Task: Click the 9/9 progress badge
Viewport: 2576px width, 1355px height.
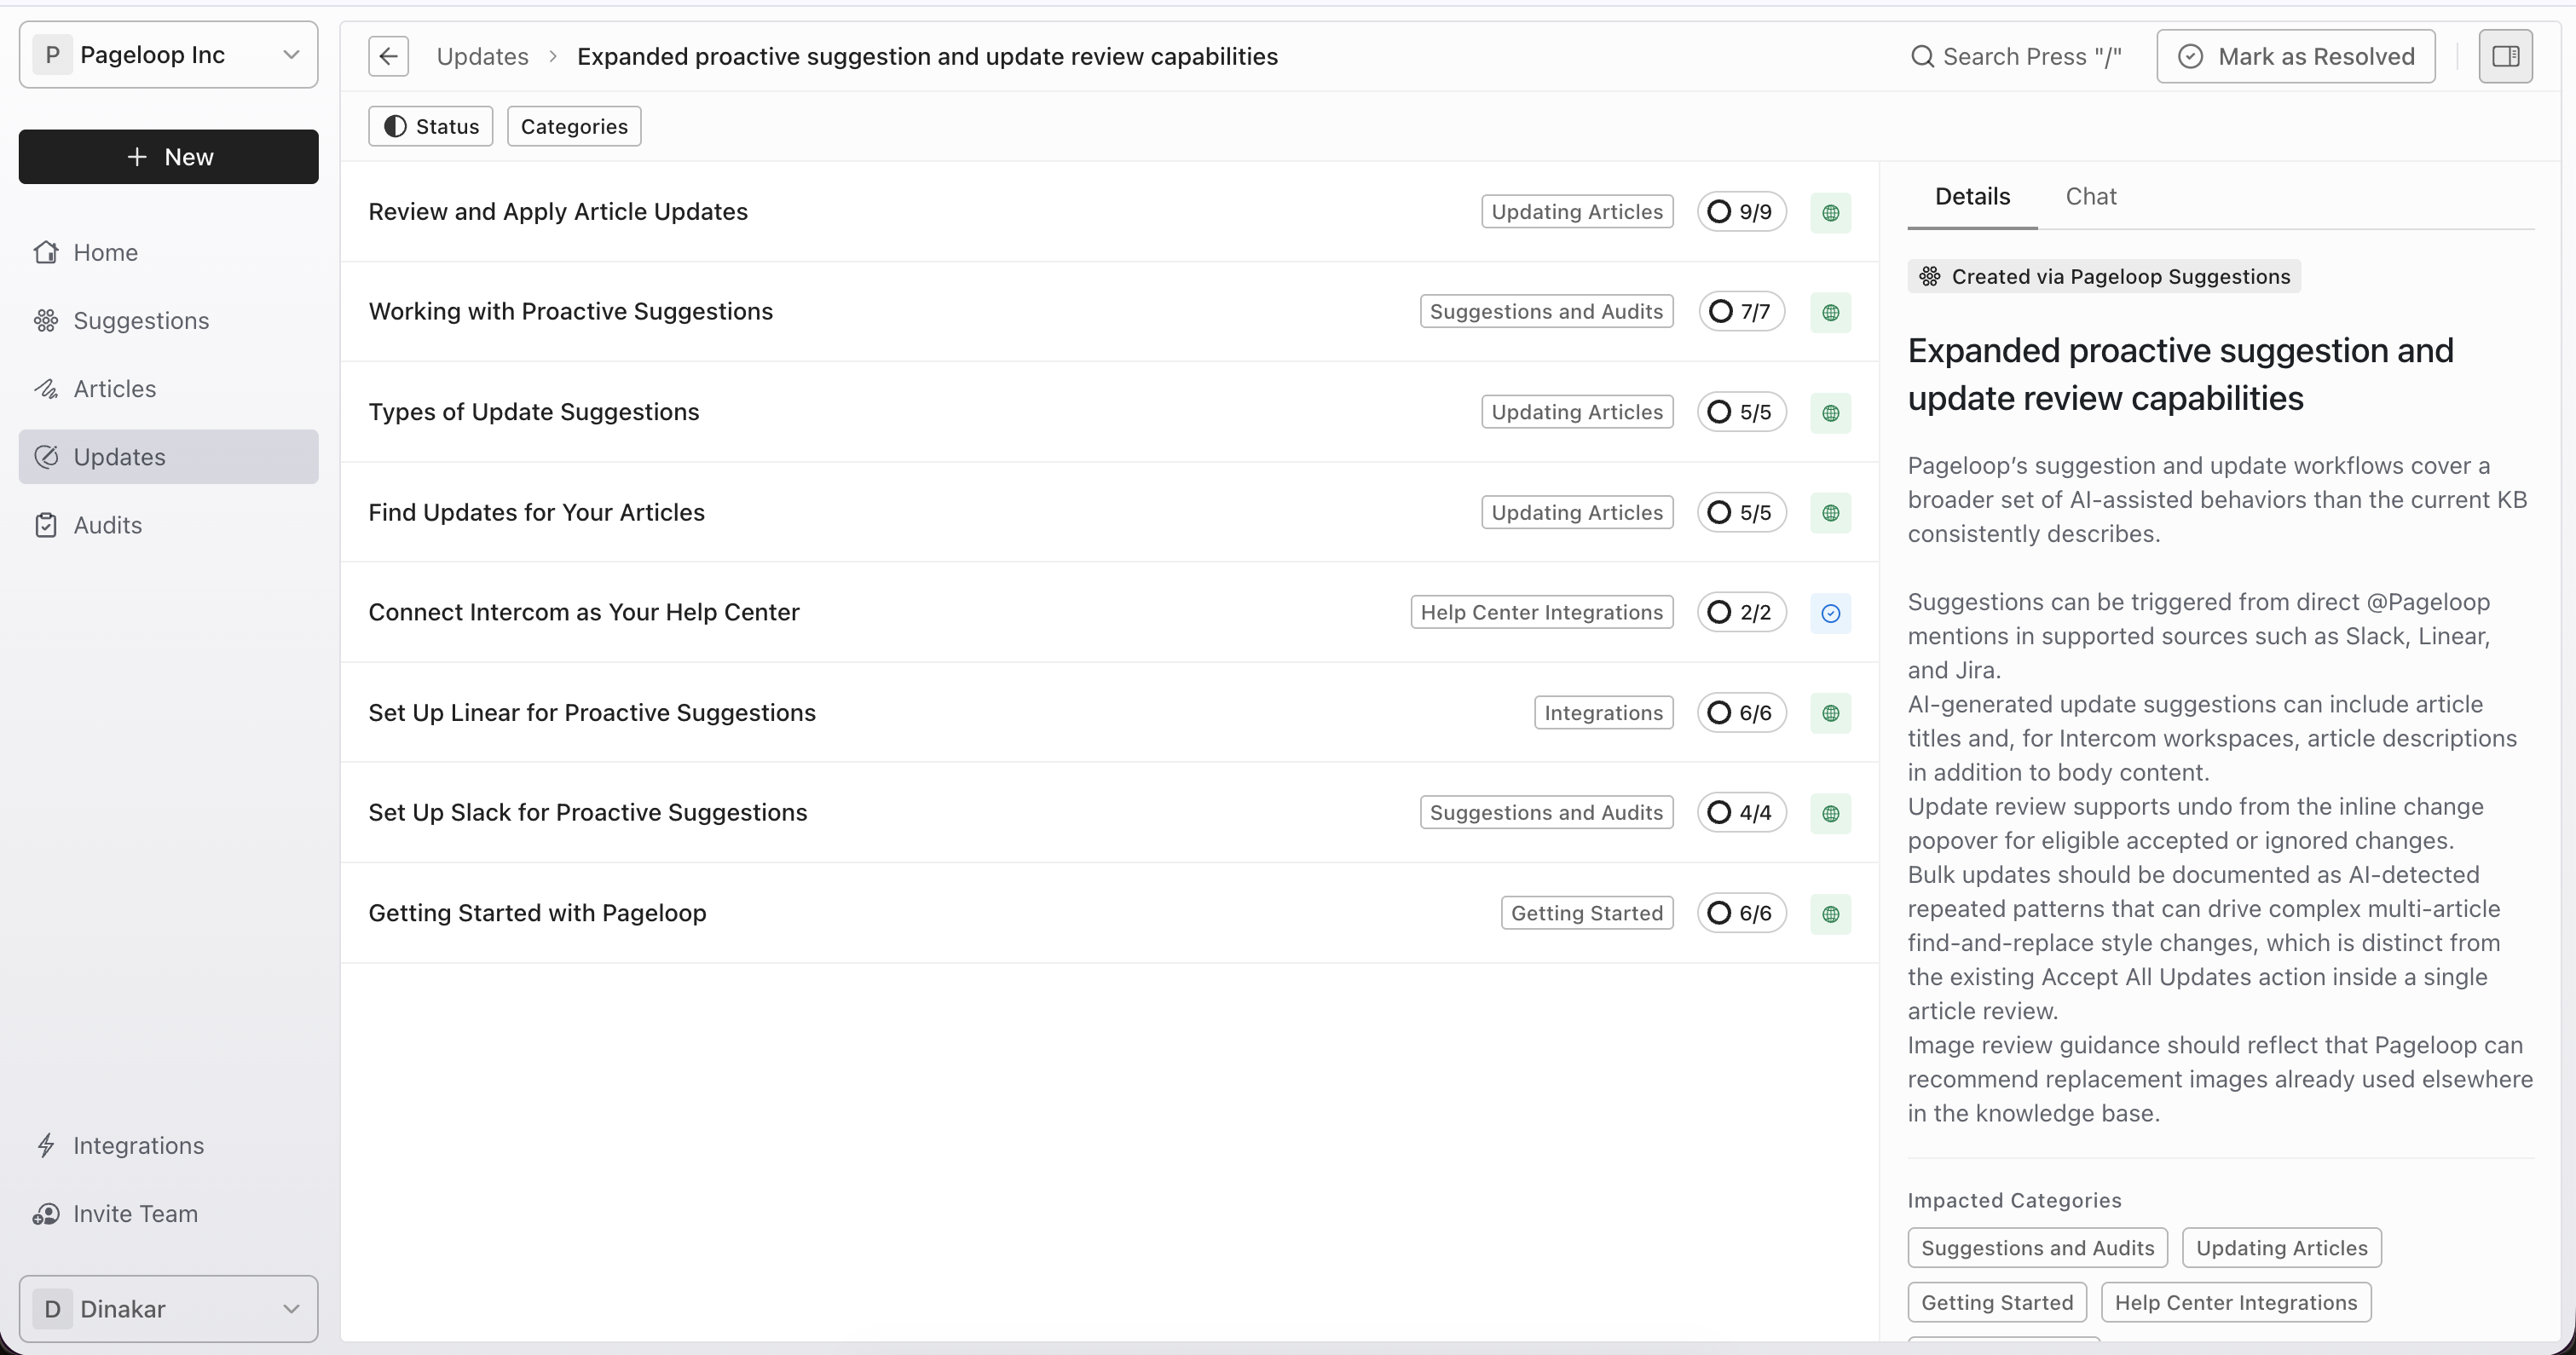Action: pyautogui.click(x=1741, y=211)
